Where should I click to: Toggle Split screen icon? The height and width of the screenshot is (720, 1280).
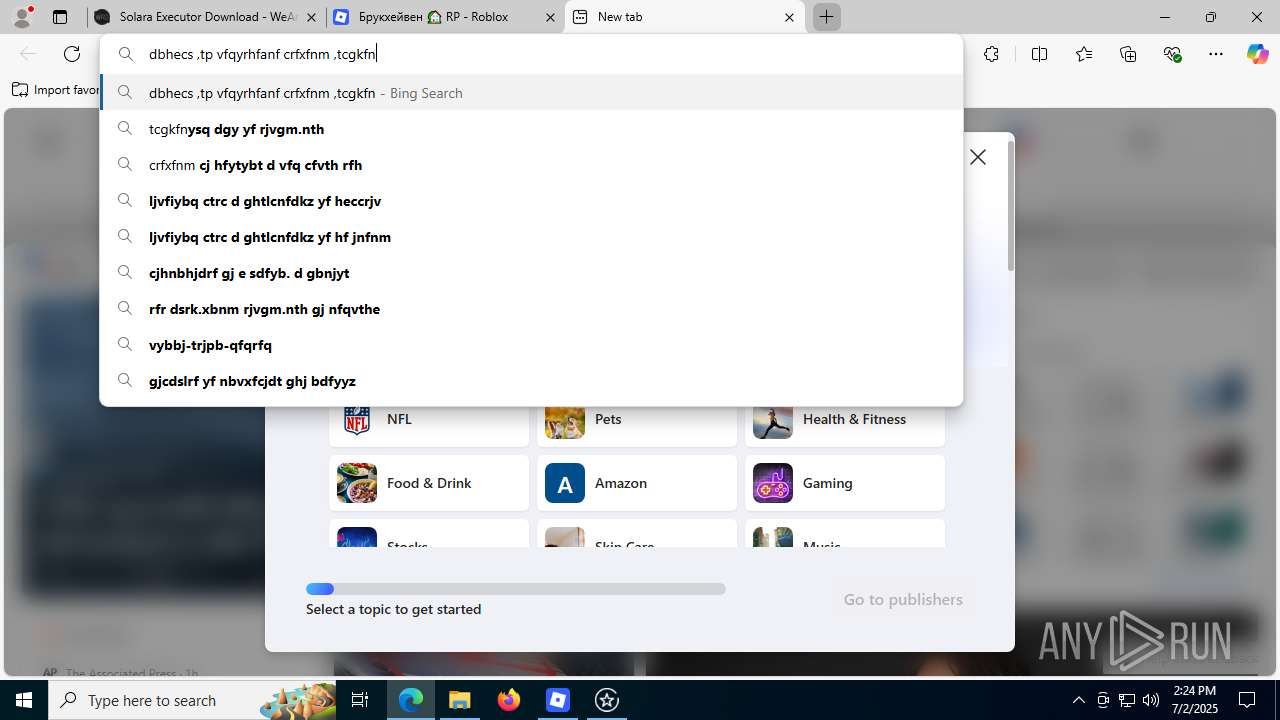1039,54
